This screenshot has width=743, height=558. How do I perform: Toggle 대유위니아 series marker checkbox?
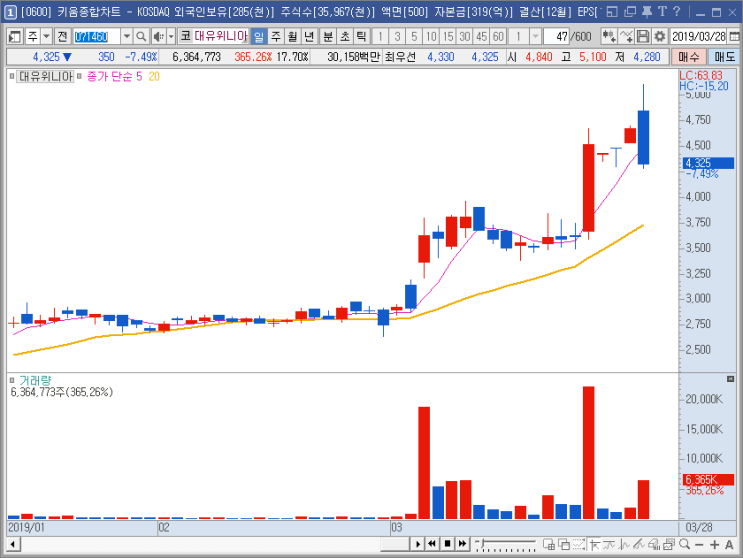click(12, 76)
